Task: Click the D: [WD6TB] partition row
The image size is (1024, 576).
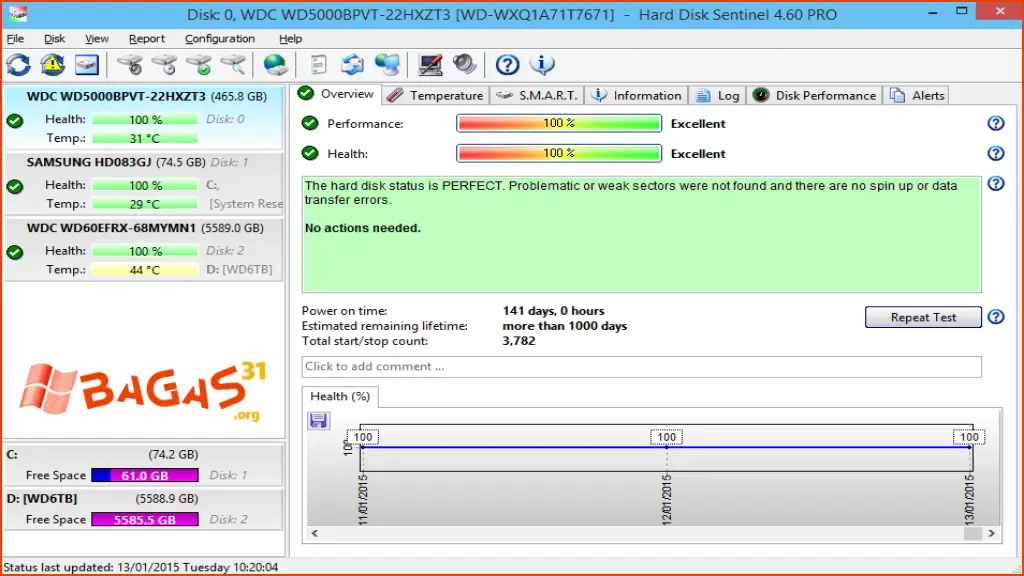Action: 143,509
